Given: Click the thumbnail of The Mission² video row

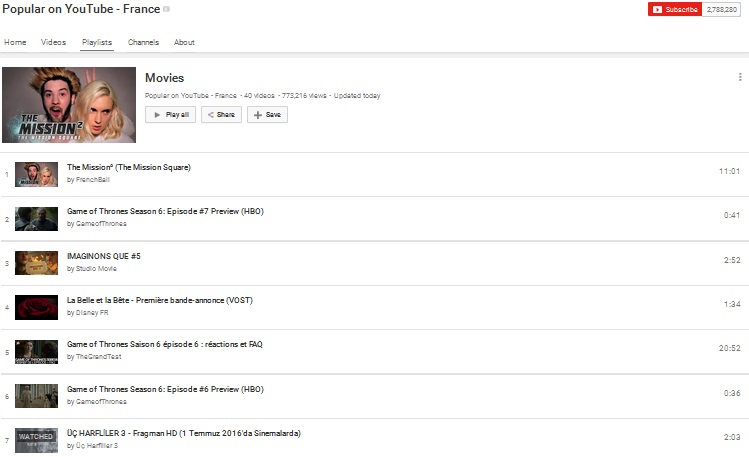Looking at the screenshot, I should [x=36, y=174].
